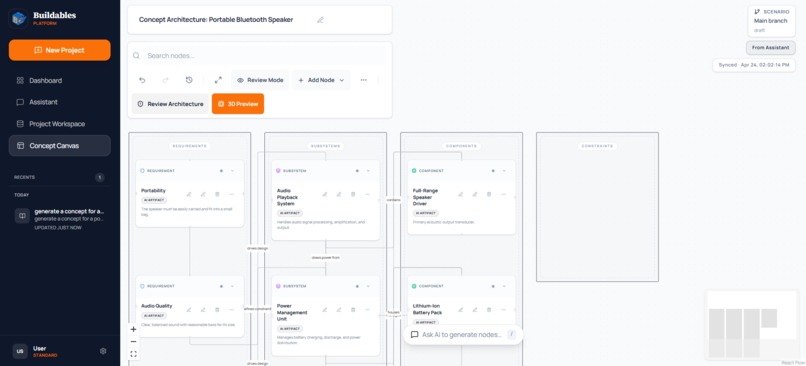Delete the Audio Playback System node
Screen dimensions: 806x366
[x=353, y=194]
